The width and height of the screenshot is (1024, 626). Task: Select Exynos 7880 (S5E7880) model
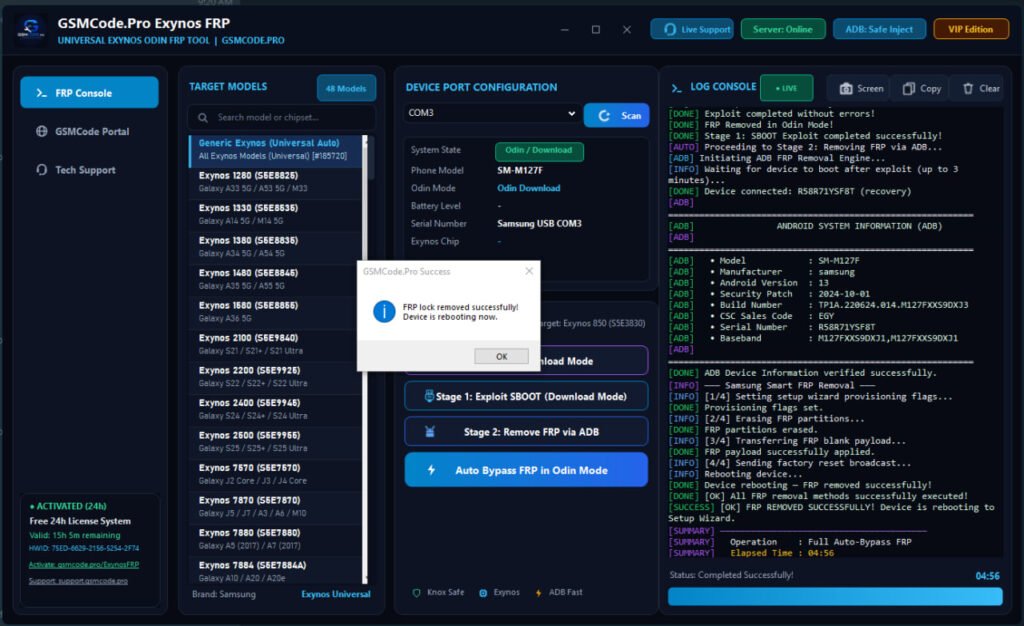pyautogui.click(x=276, y=539)
